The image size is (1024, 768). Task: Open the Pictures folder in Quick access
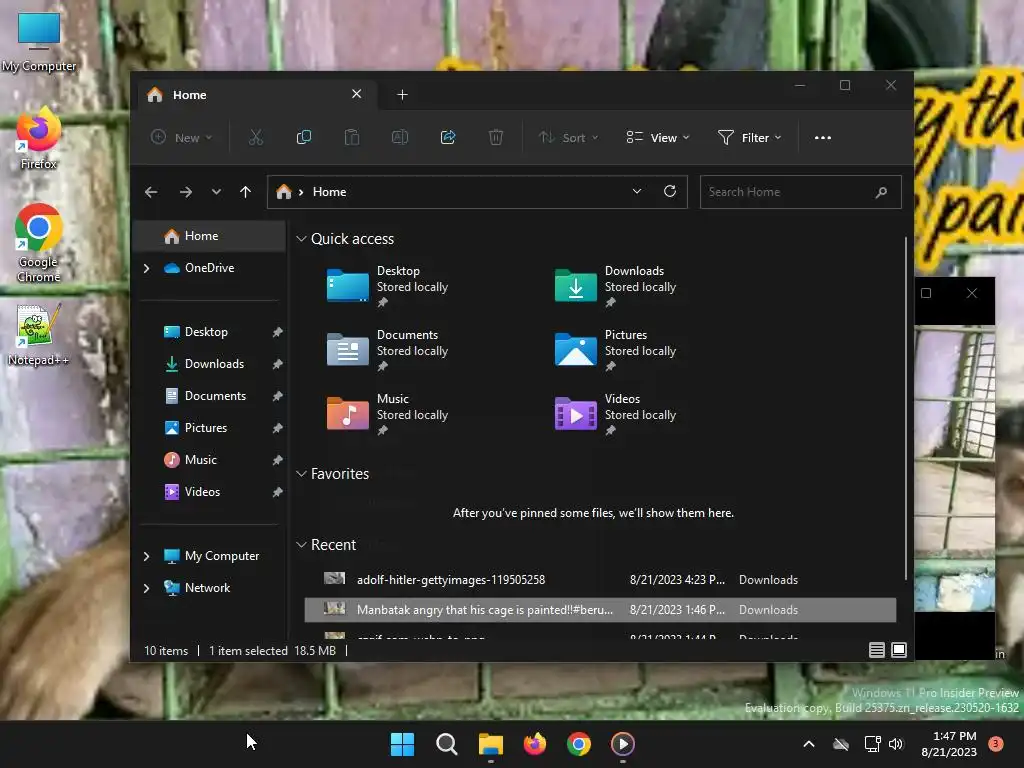[x=616, y=350]
